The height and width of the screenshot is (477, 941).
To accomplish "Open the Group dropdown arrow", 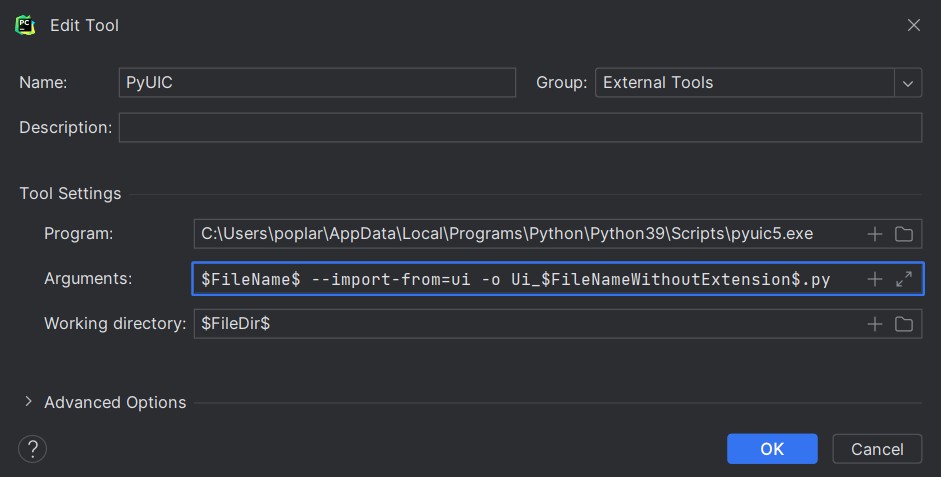I will (908, 83).
